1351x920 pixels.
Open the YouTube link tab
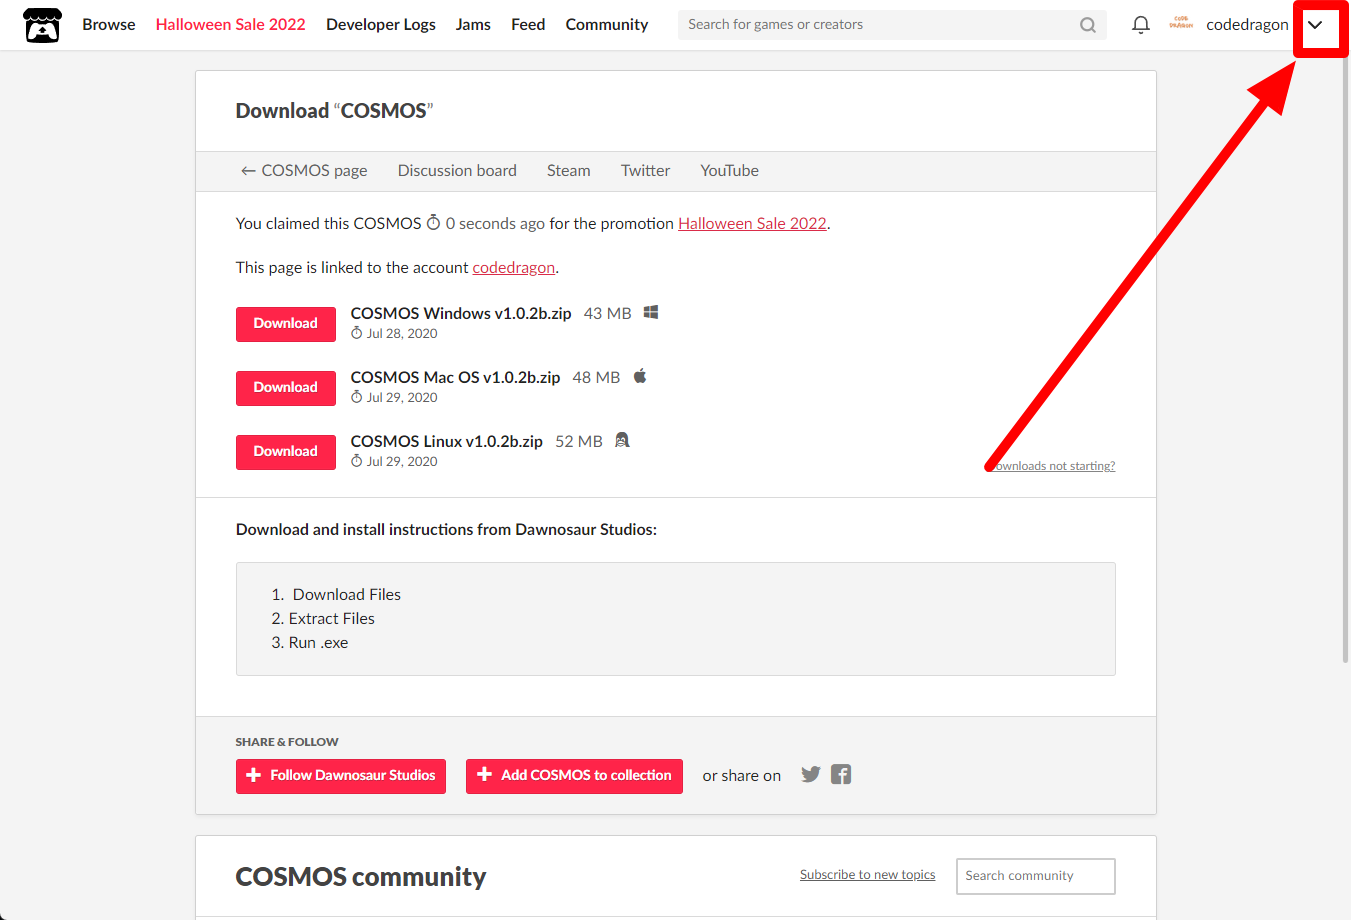pyautogui.click(x=730, y=171)
